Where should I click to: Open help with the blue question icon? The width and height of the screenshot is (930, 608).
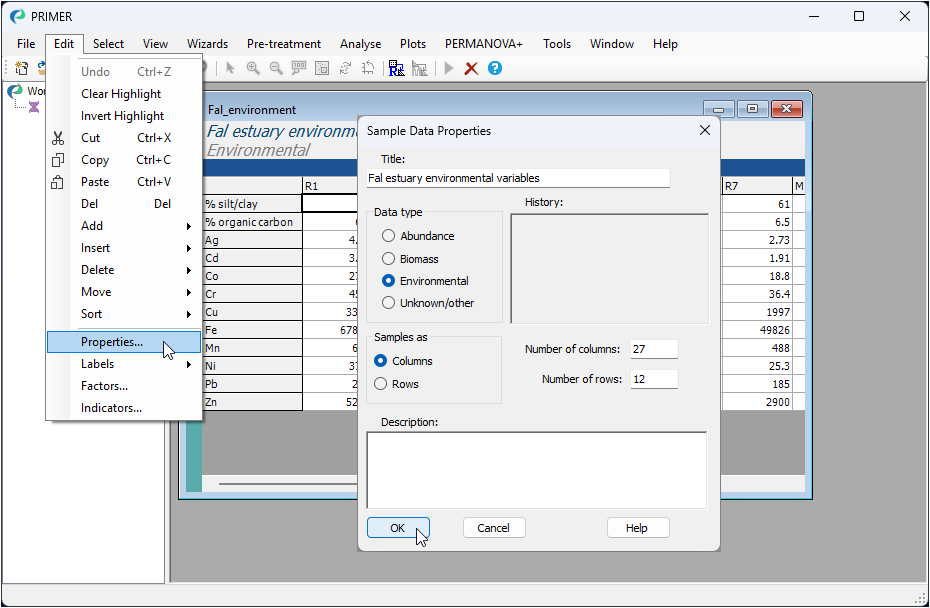point(494,68)
